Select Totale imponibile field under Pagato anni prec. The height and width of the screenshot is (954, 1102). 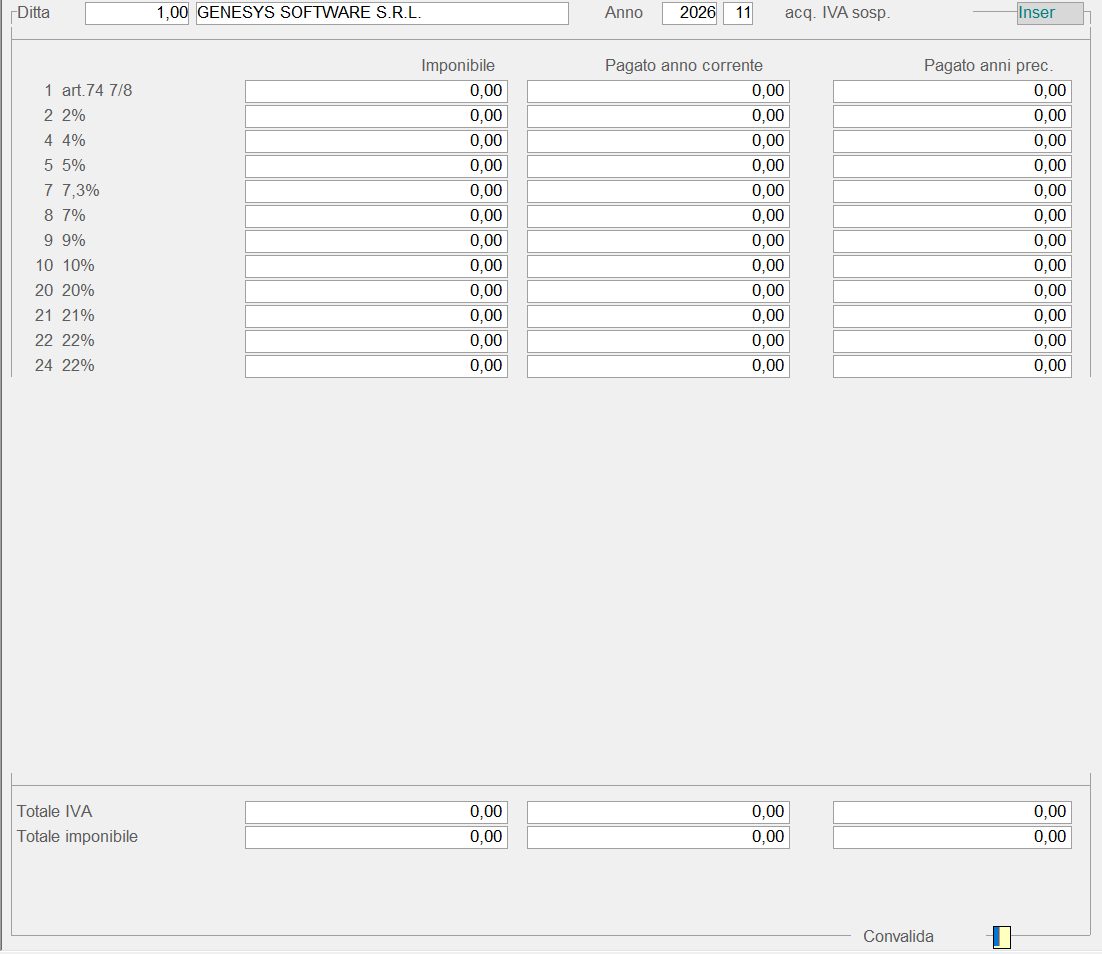[x=952, y=837]
